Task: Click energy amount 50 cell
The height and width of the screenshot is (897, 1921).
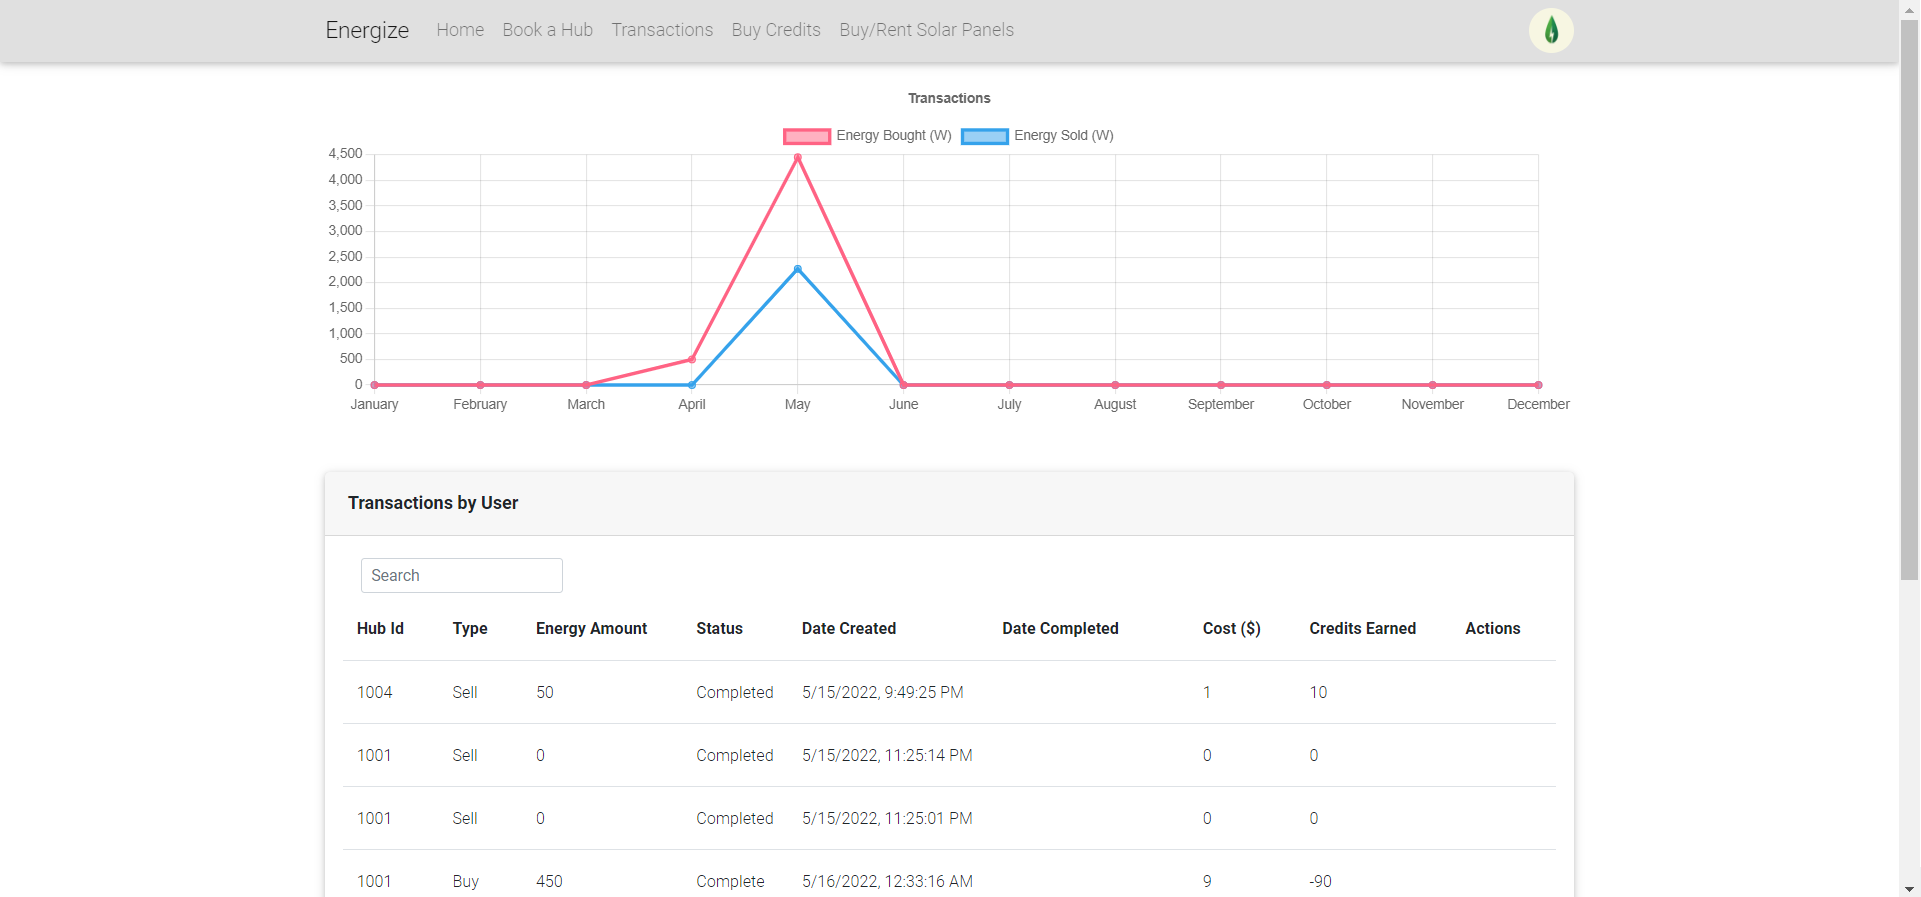Action: 544,692
